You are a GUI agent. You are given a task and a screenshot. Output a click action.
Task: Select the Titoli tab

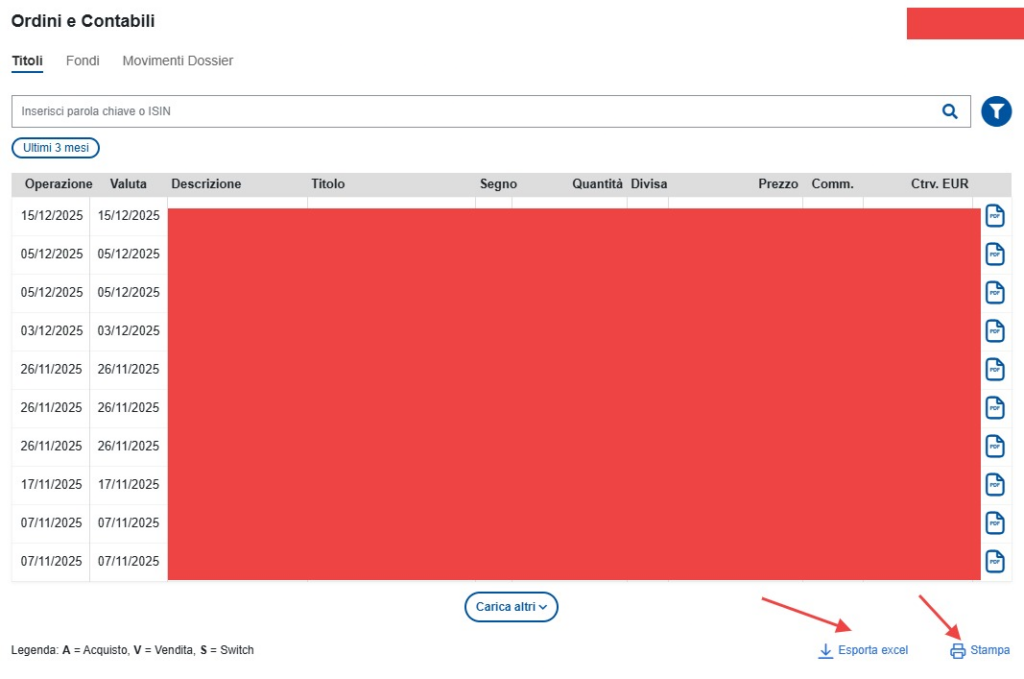coord(27,61)
